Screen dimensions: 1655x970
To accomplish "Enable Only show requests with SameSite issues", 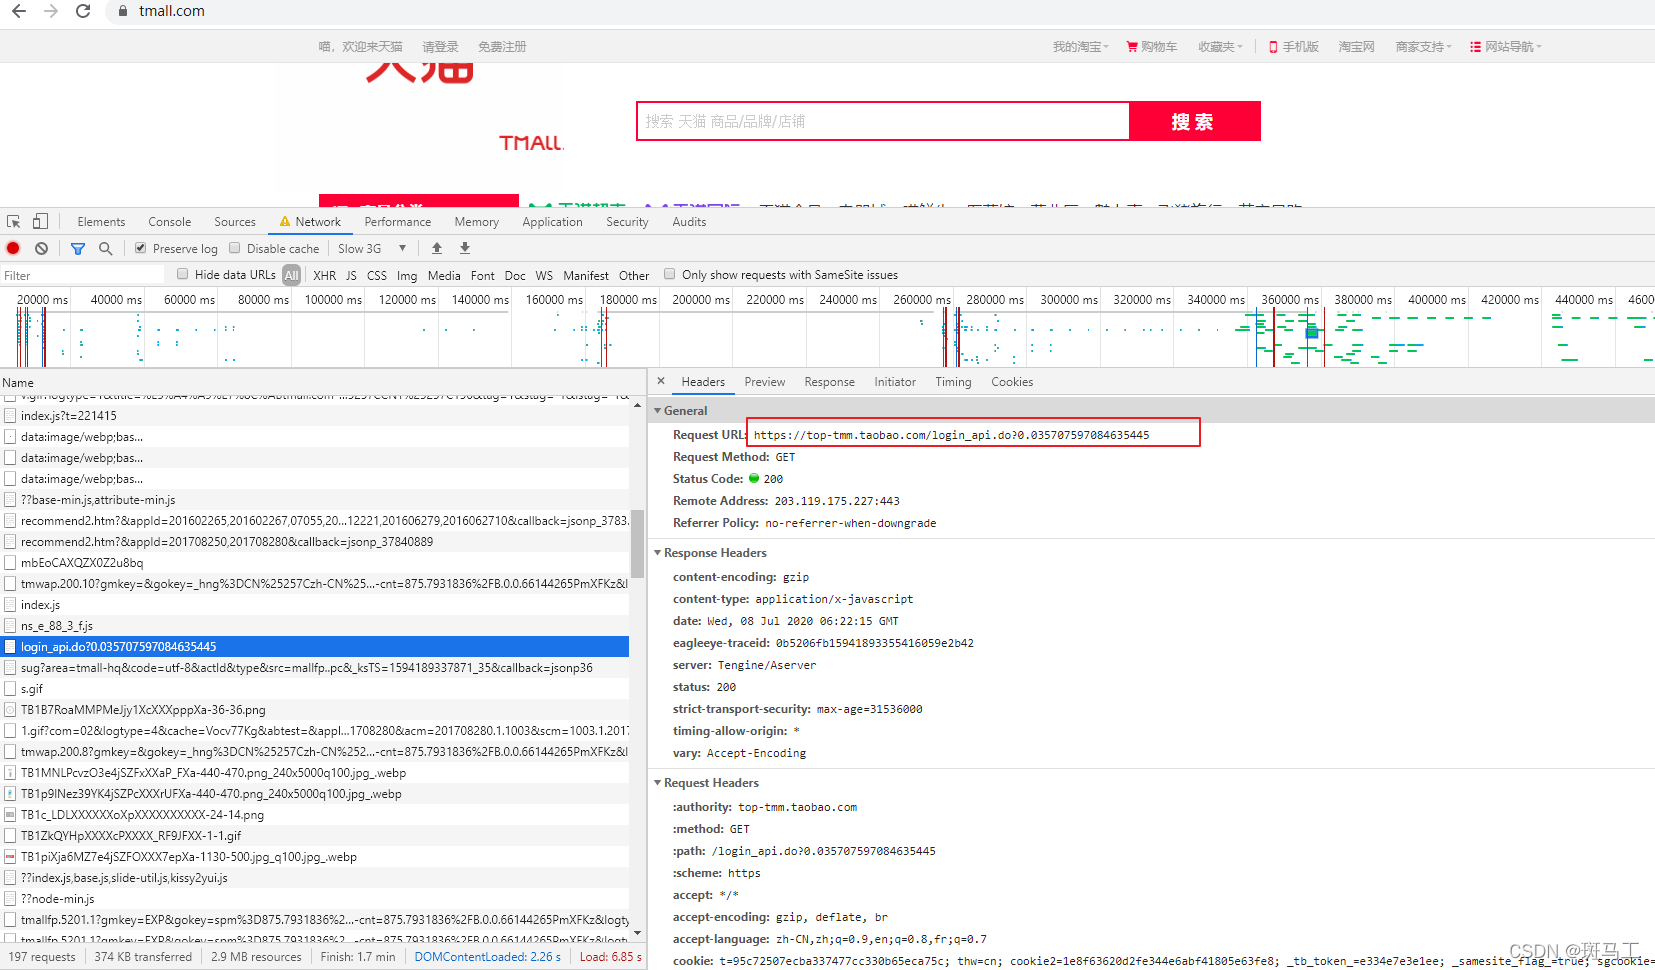I will click(x=670, y=274).
